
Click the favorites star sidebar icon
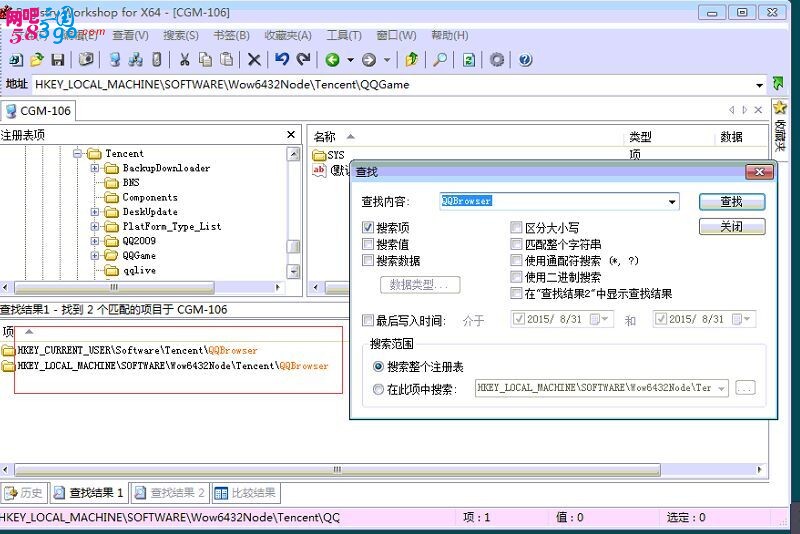tap(780, 108)
